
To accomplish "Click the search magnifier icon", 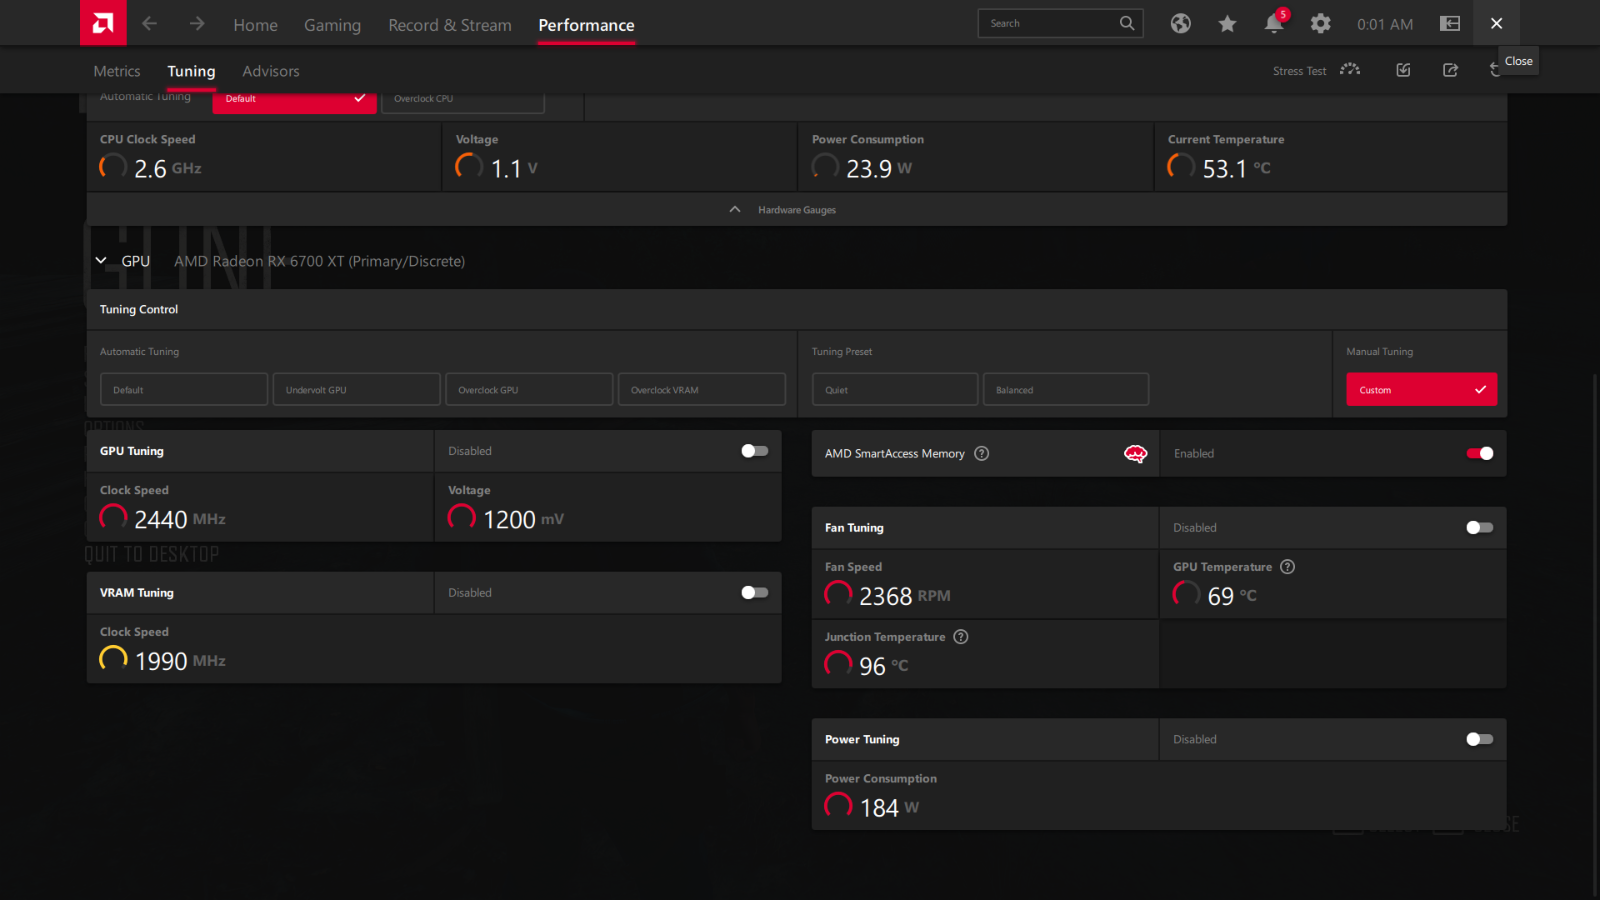I will click(x=1127, y=23).
